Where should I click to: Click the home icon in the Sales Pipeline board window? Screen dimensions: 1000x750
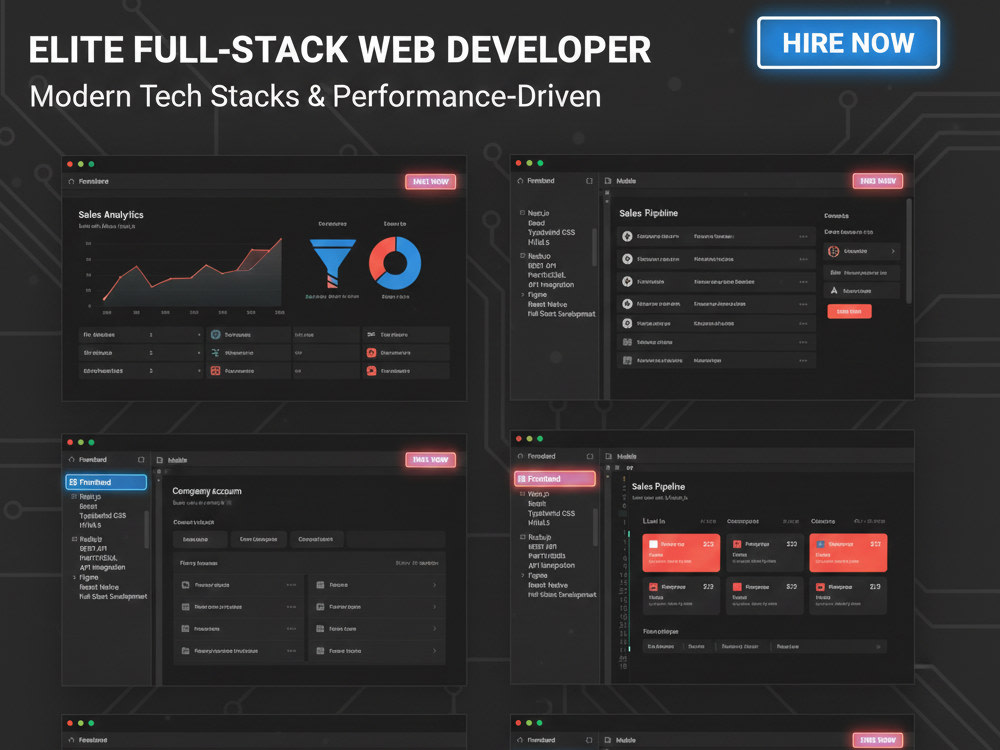(x=520, y=457)
